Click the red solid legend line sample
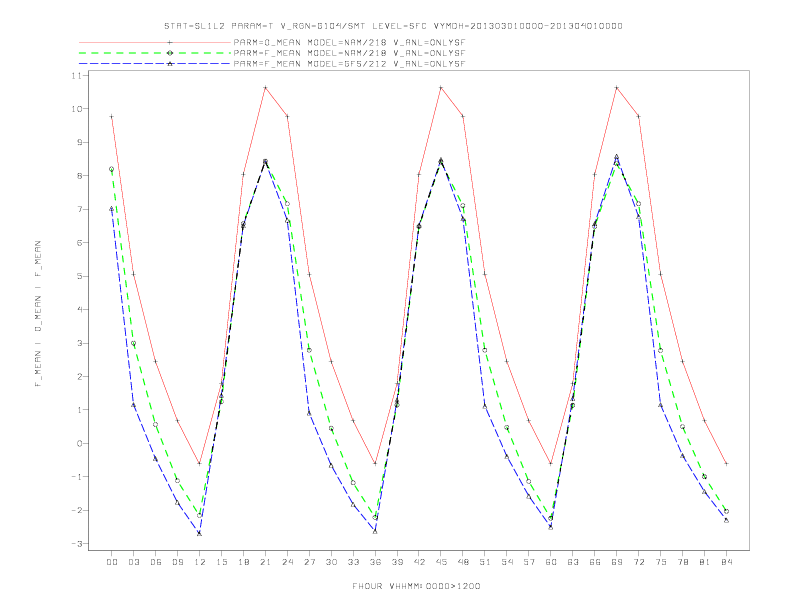This screenshot has height=612, width=792. (155, 42)
